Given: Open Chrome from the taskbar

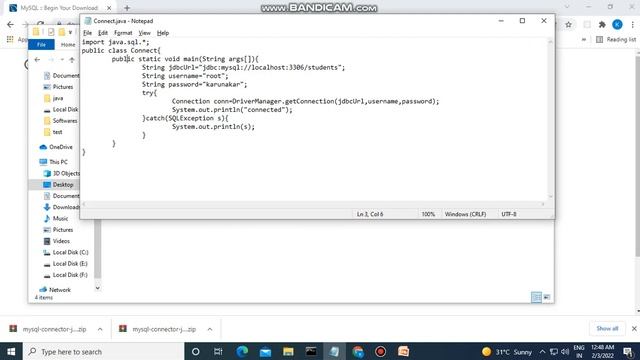Looking at the screenshot, I should [x=358, y=351].
